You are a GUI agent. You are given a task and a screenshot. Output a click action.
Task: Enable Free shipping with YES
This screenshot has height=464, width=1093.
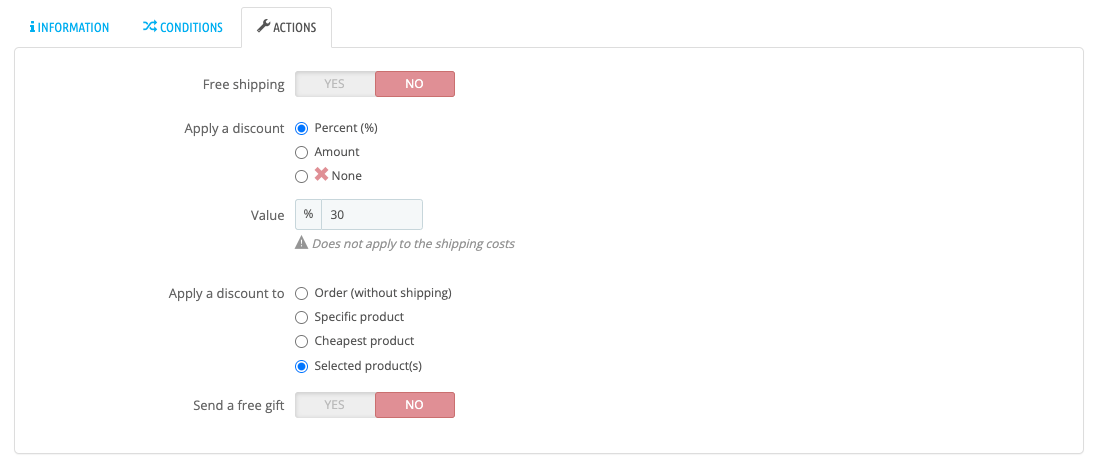335,84
